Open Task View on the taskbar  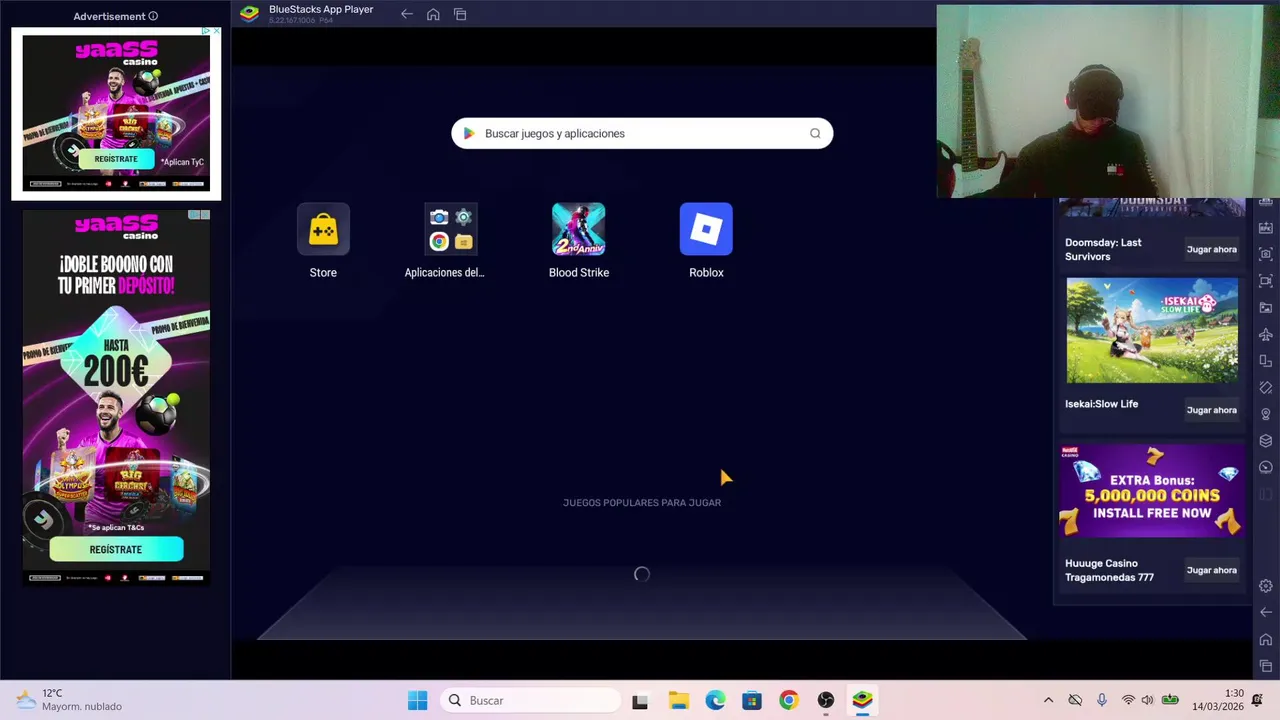640,700
